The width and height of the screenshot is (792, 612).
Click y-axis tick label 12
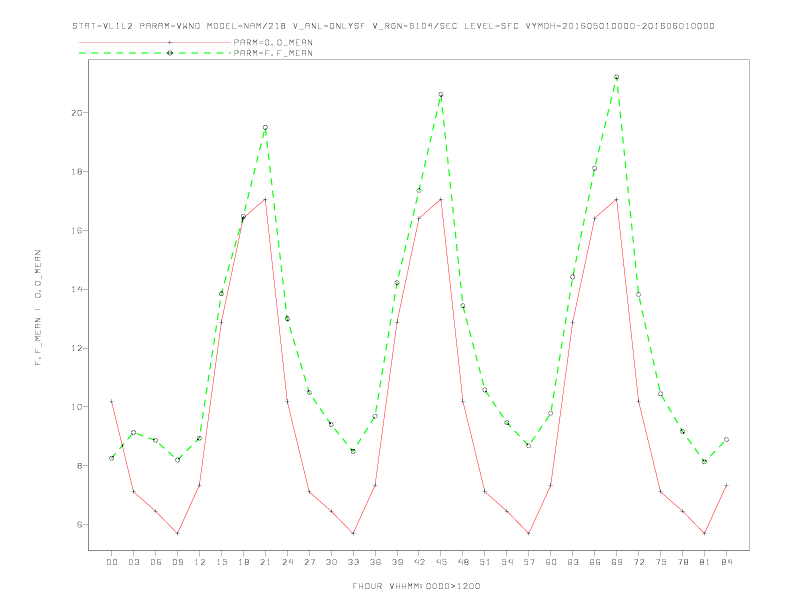point(77,348)
